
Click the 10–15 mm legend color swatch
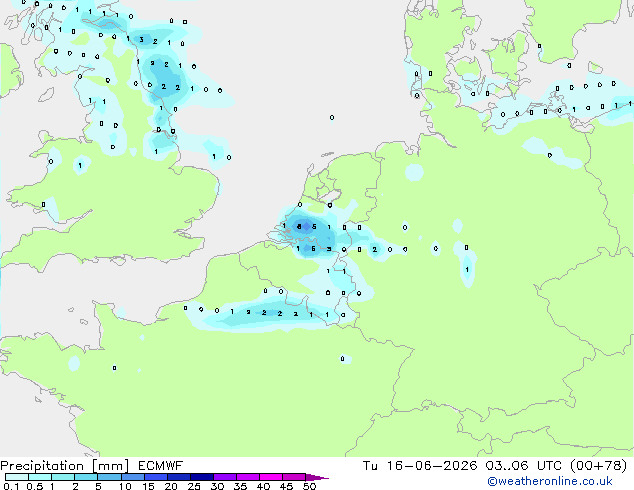click(x=133, y=477)
